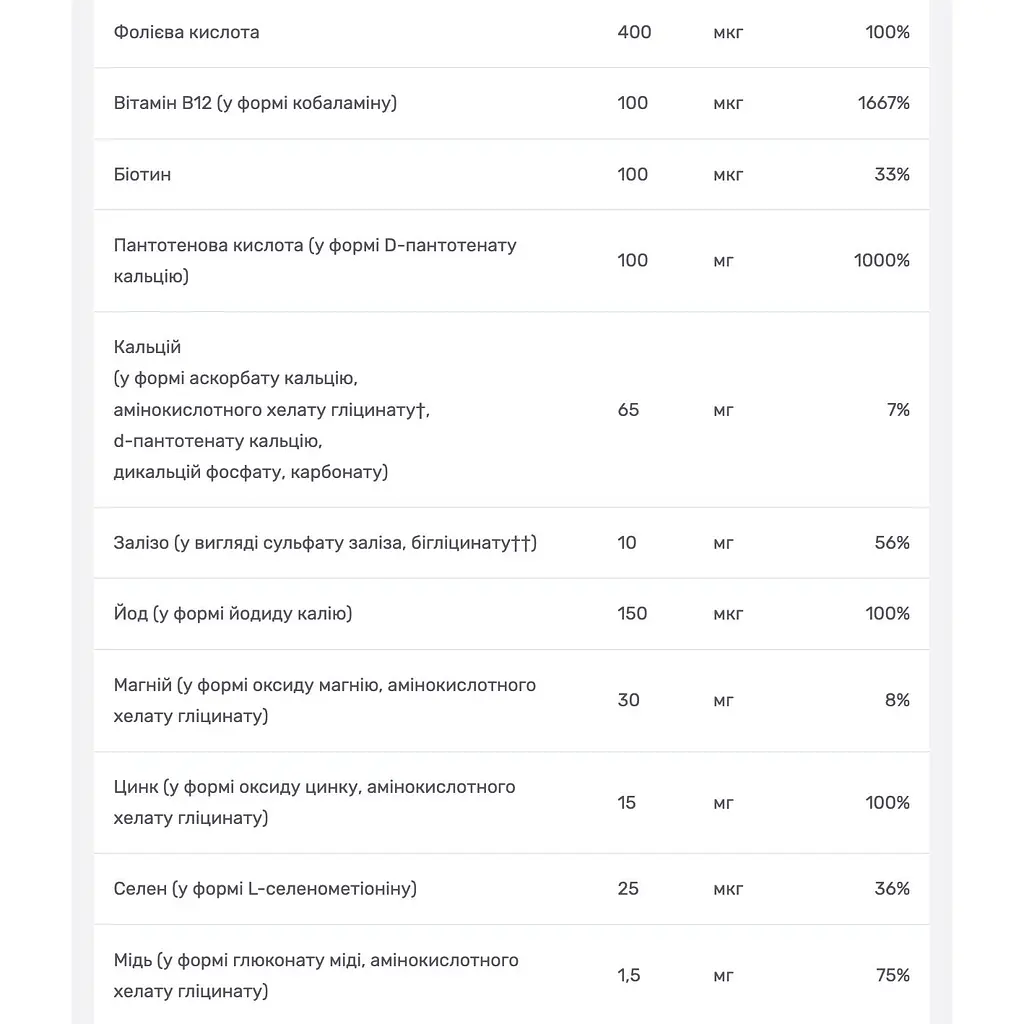
Task: Select the Вітамін B12 (у формі кобаламіну) text
Action: [x=255, y=103]
